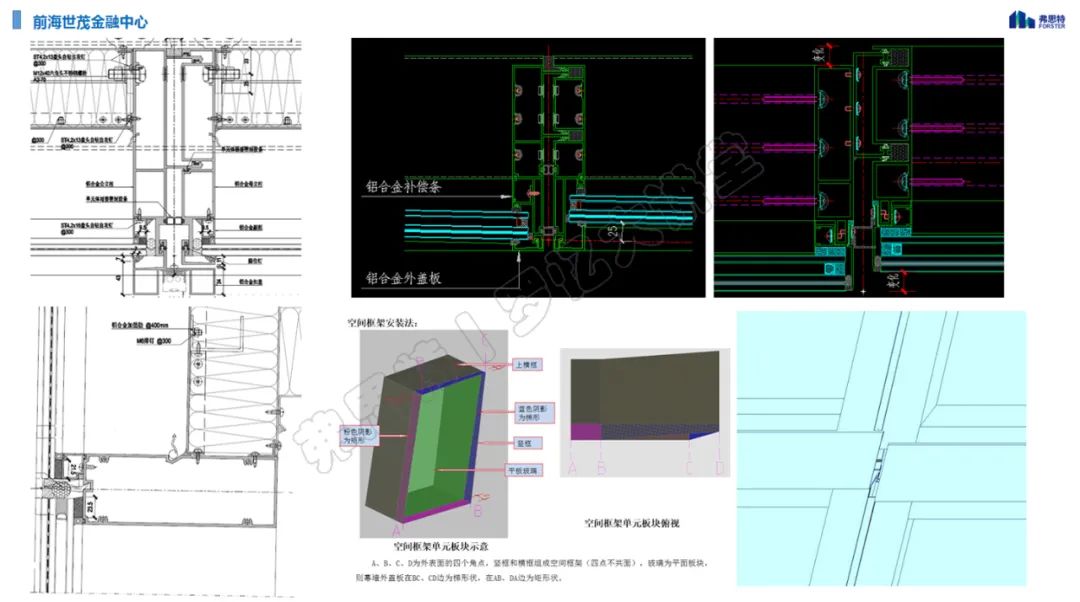Click the 平板玻璃 callout label
This screenshot has width=1080, height=602.
click(x=528, y=469)
